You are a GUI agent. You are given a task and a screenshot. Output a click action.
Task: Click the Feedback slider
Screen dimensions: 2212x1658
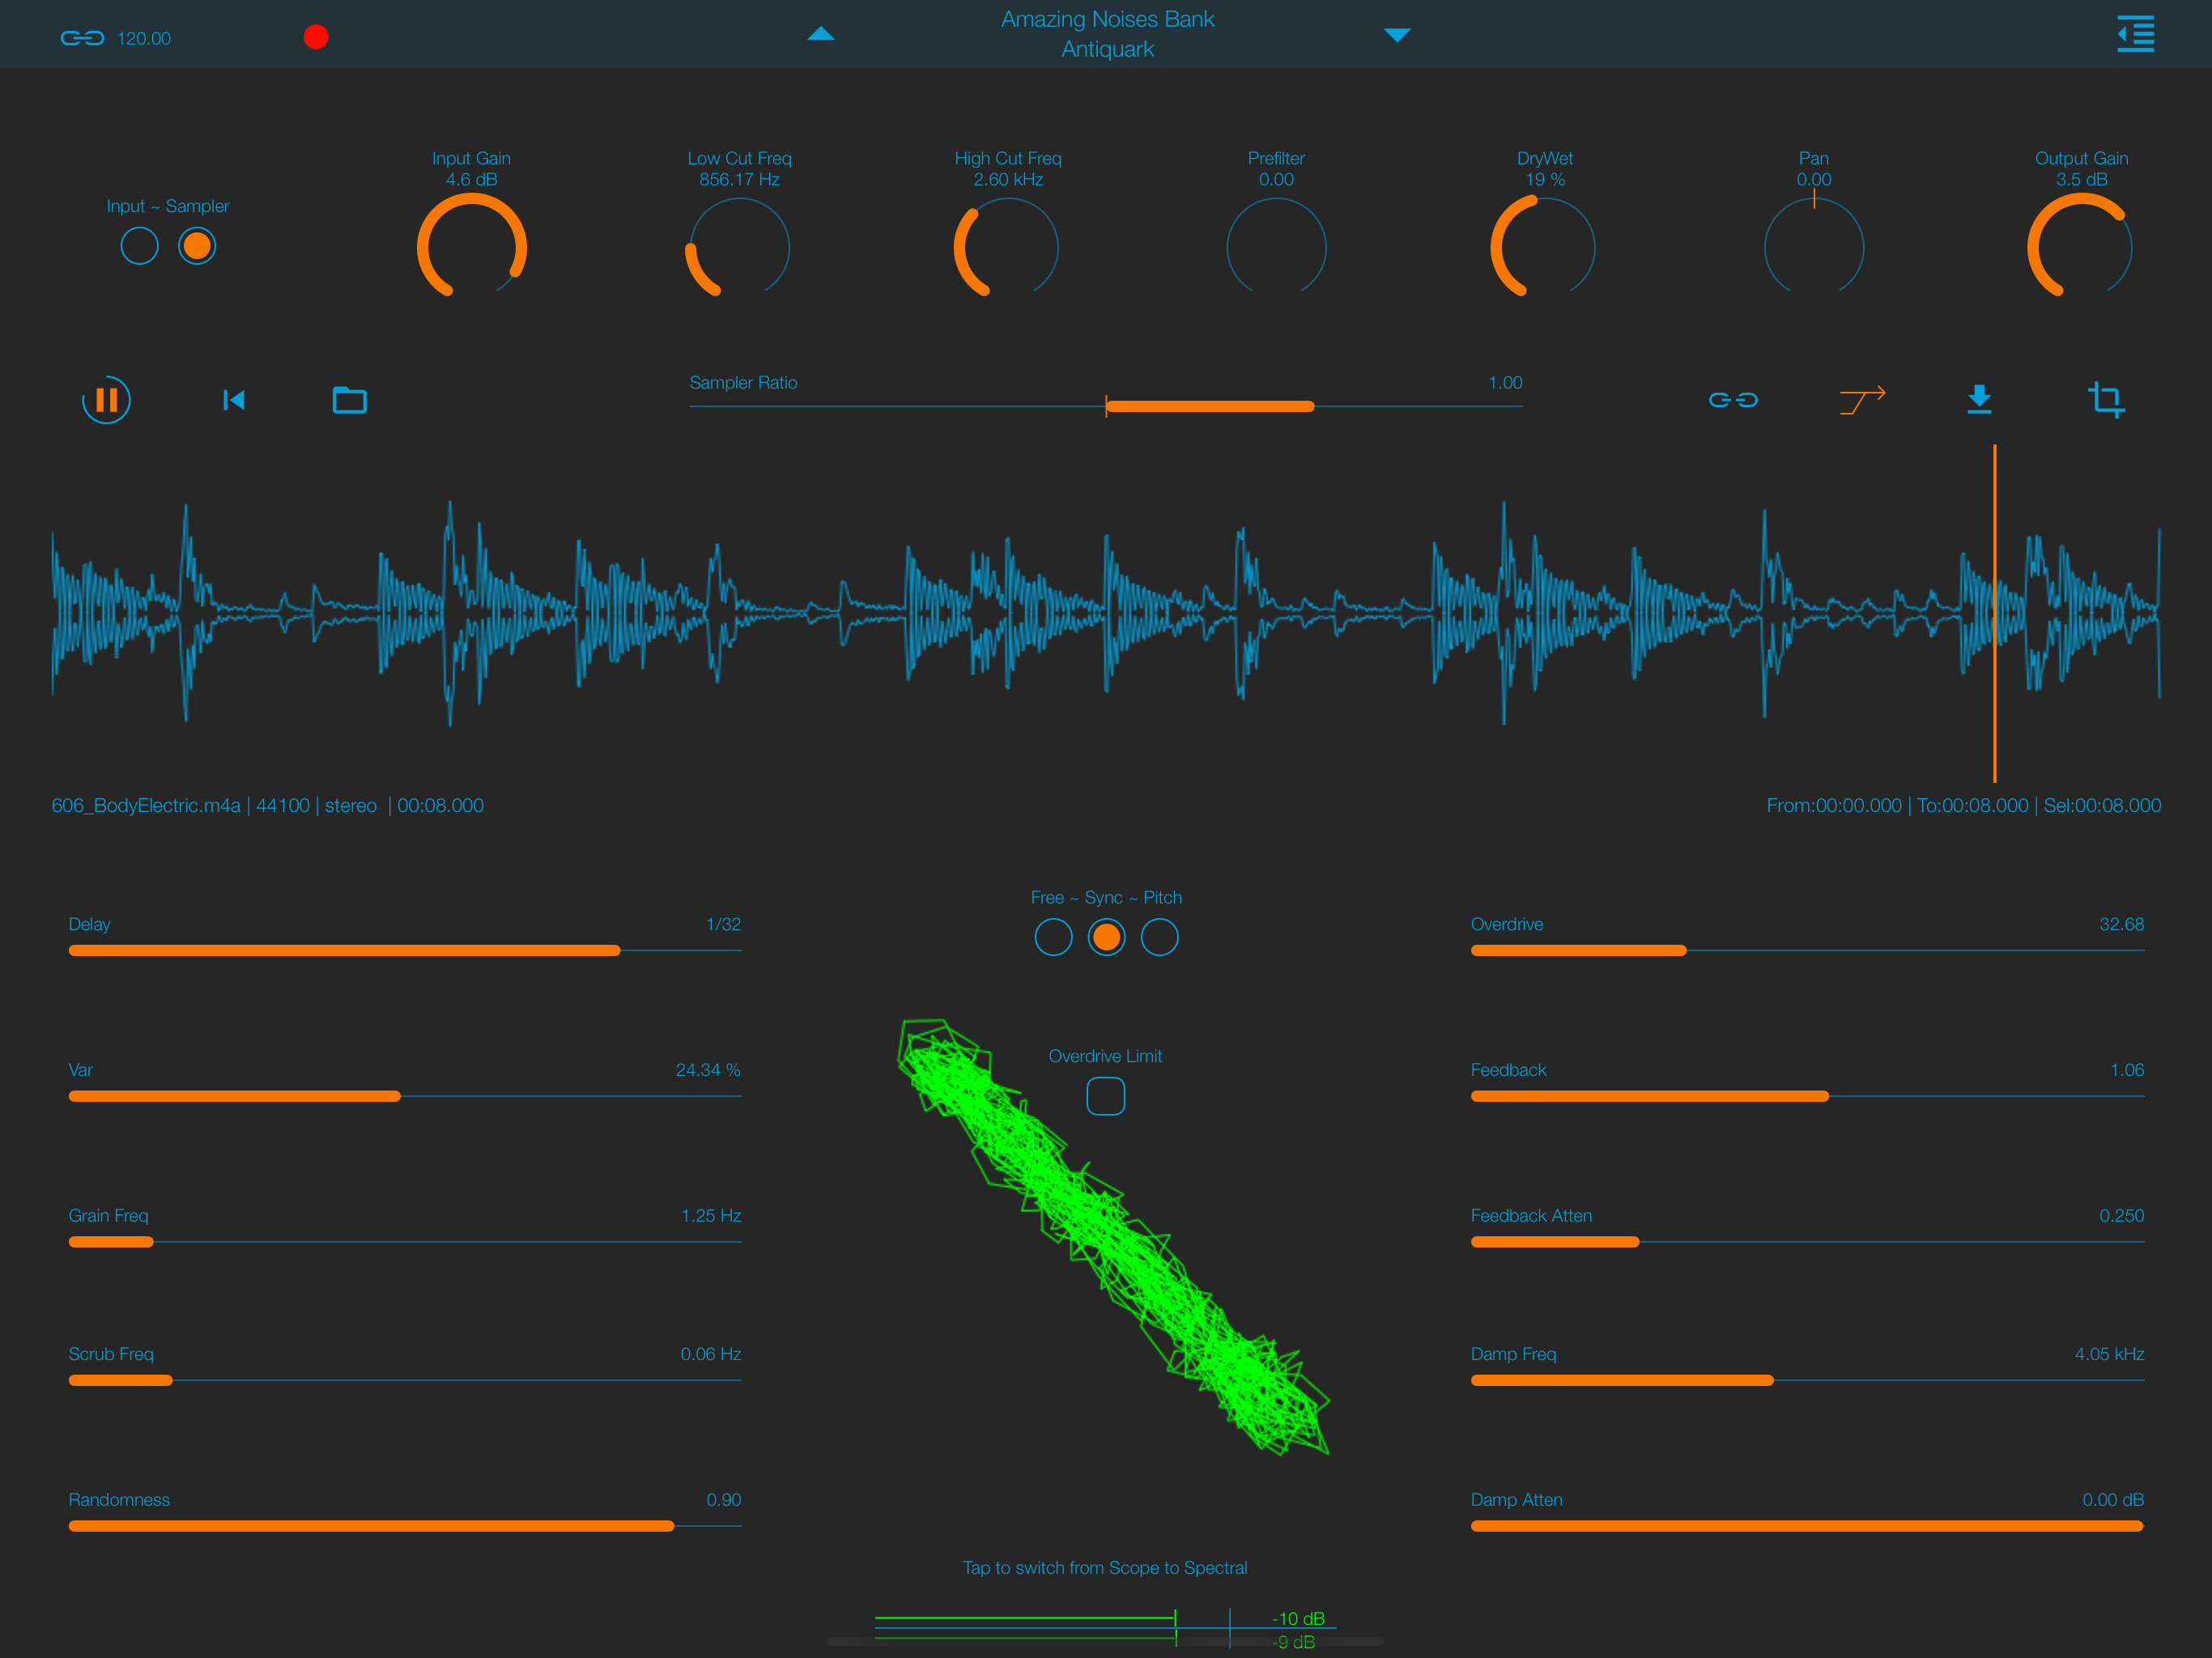coord(1807,1096)
